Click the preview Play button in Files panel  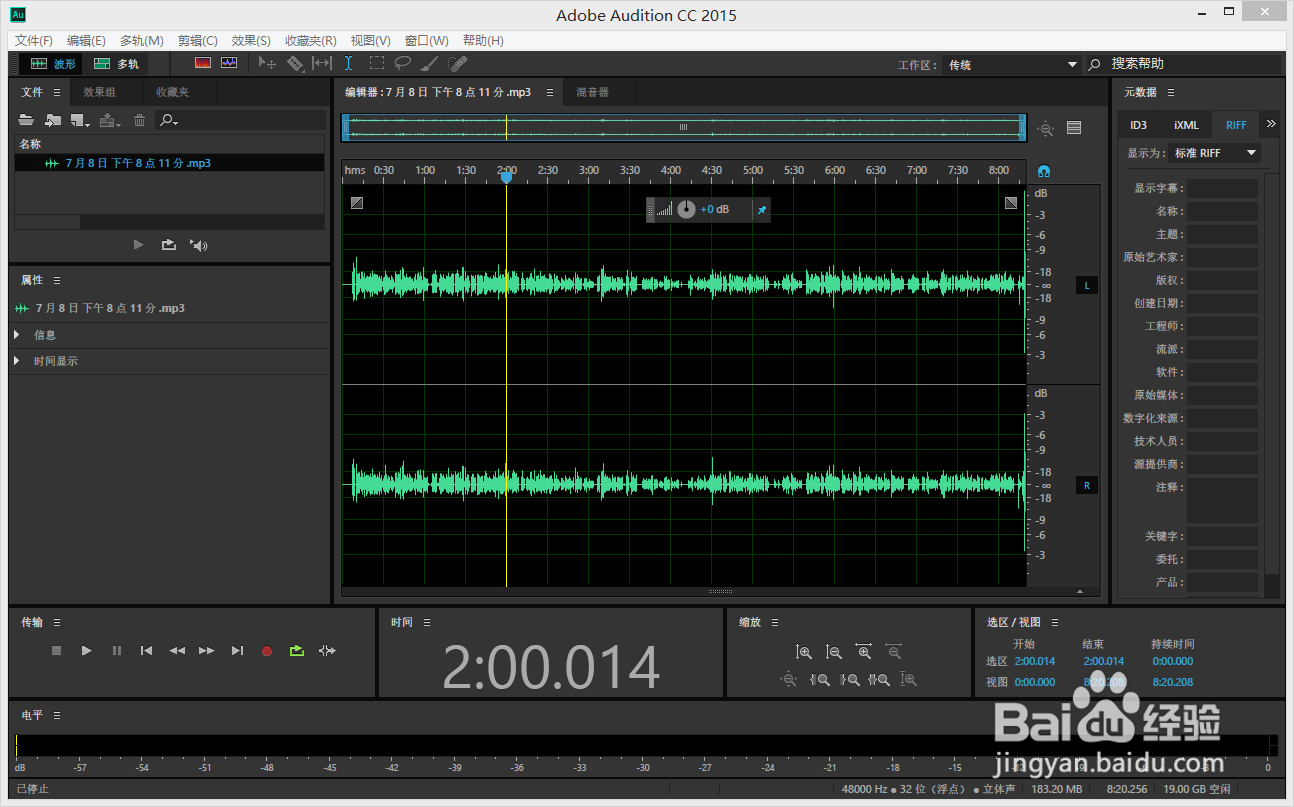tap(139, 245)
